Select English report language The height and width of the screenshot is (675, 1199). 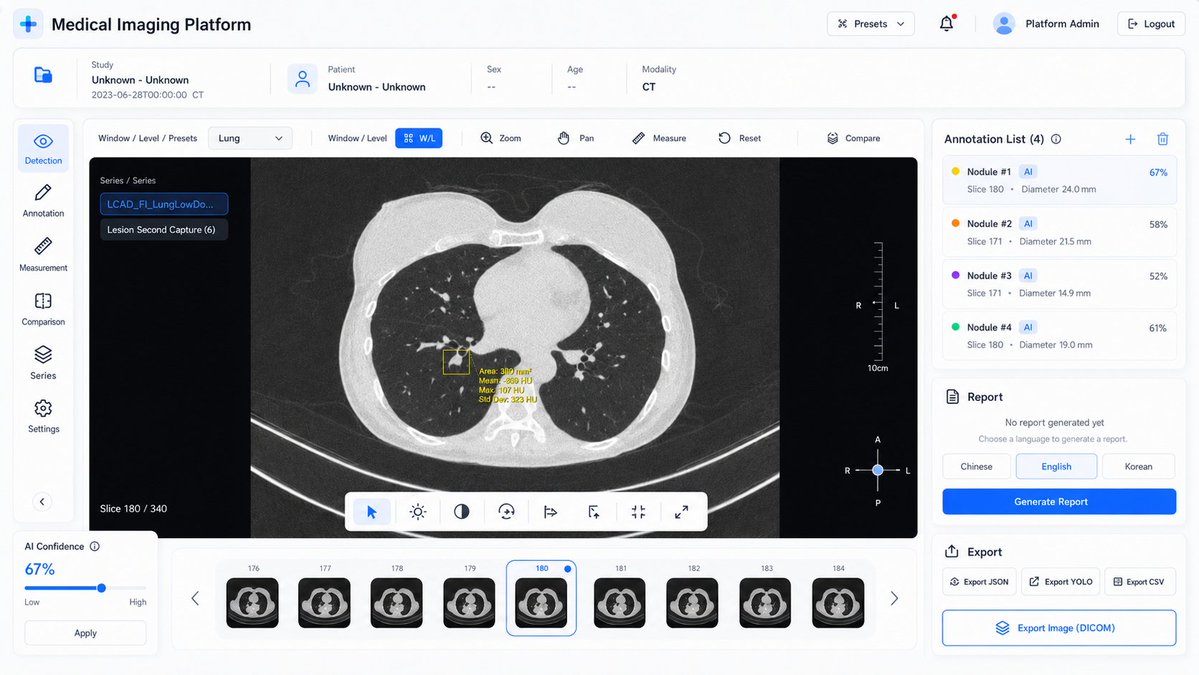(1056, 466)
